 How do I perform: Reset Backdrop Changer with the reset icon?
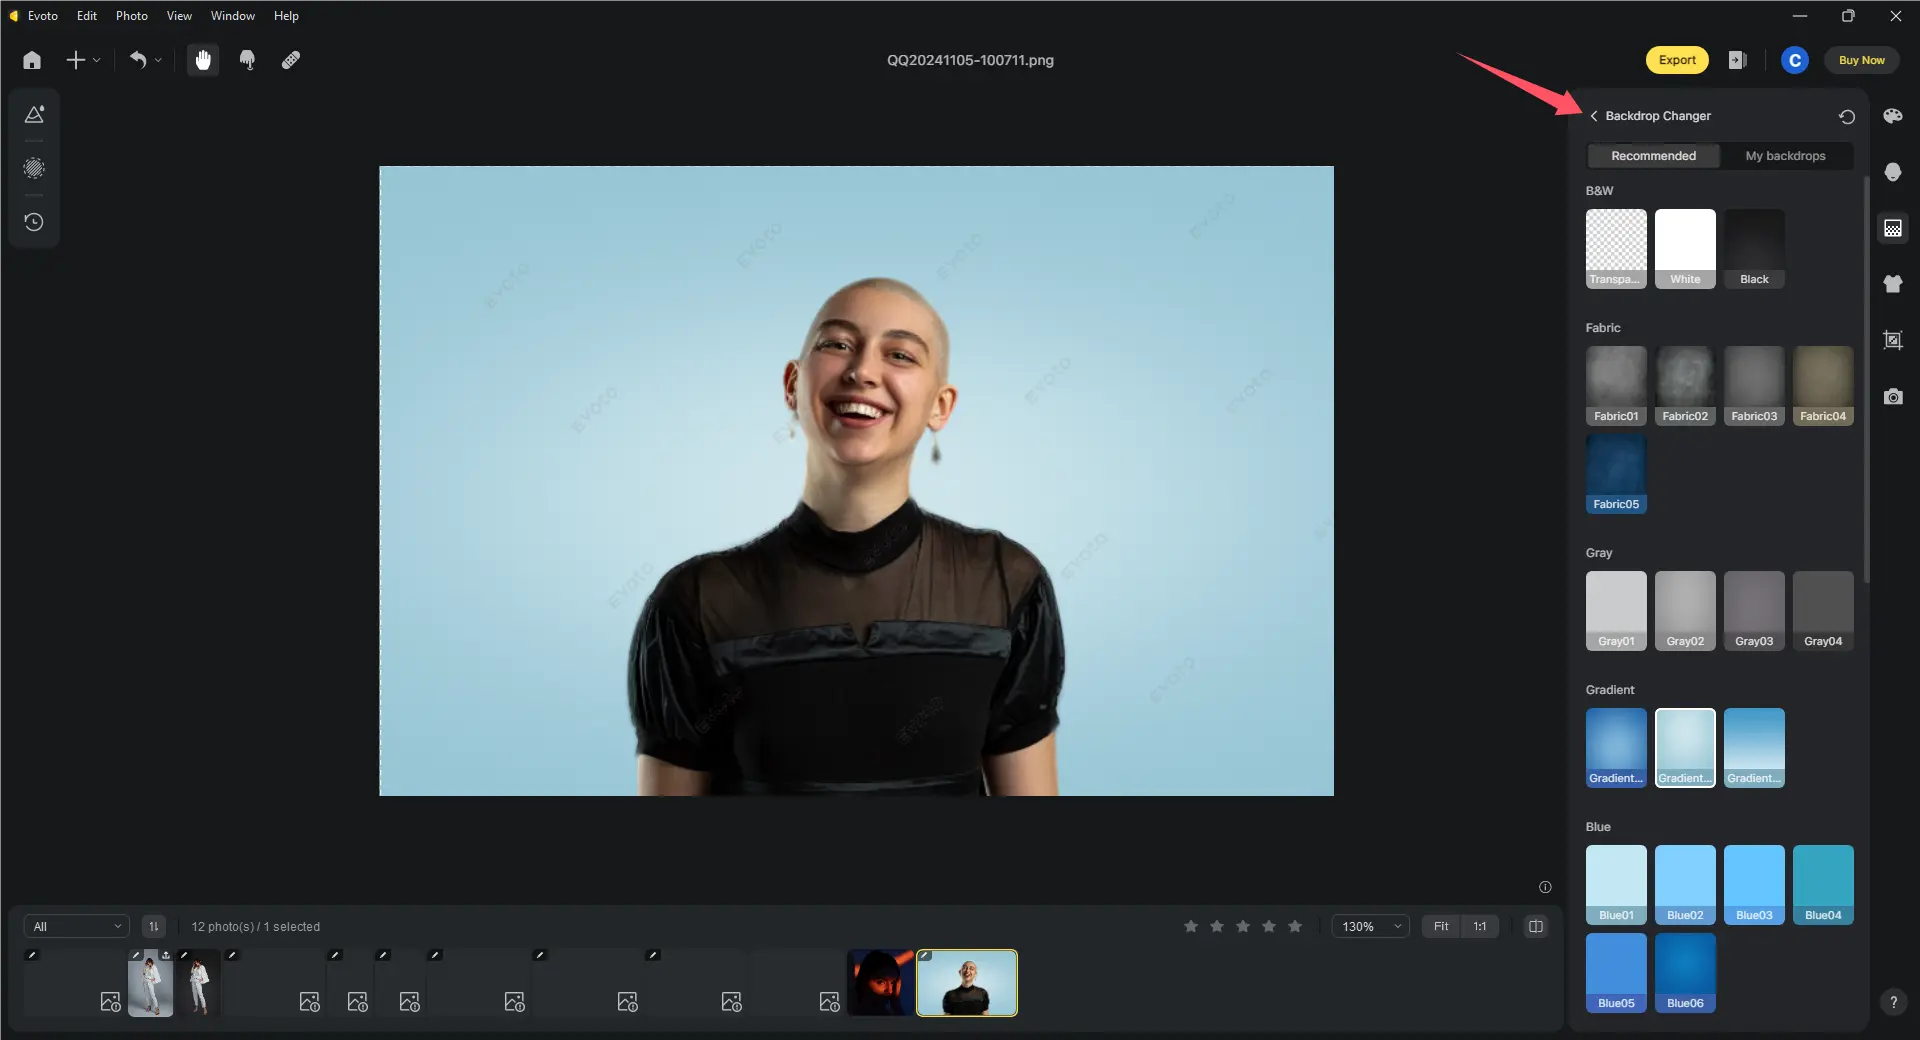tap(1846, 117)
